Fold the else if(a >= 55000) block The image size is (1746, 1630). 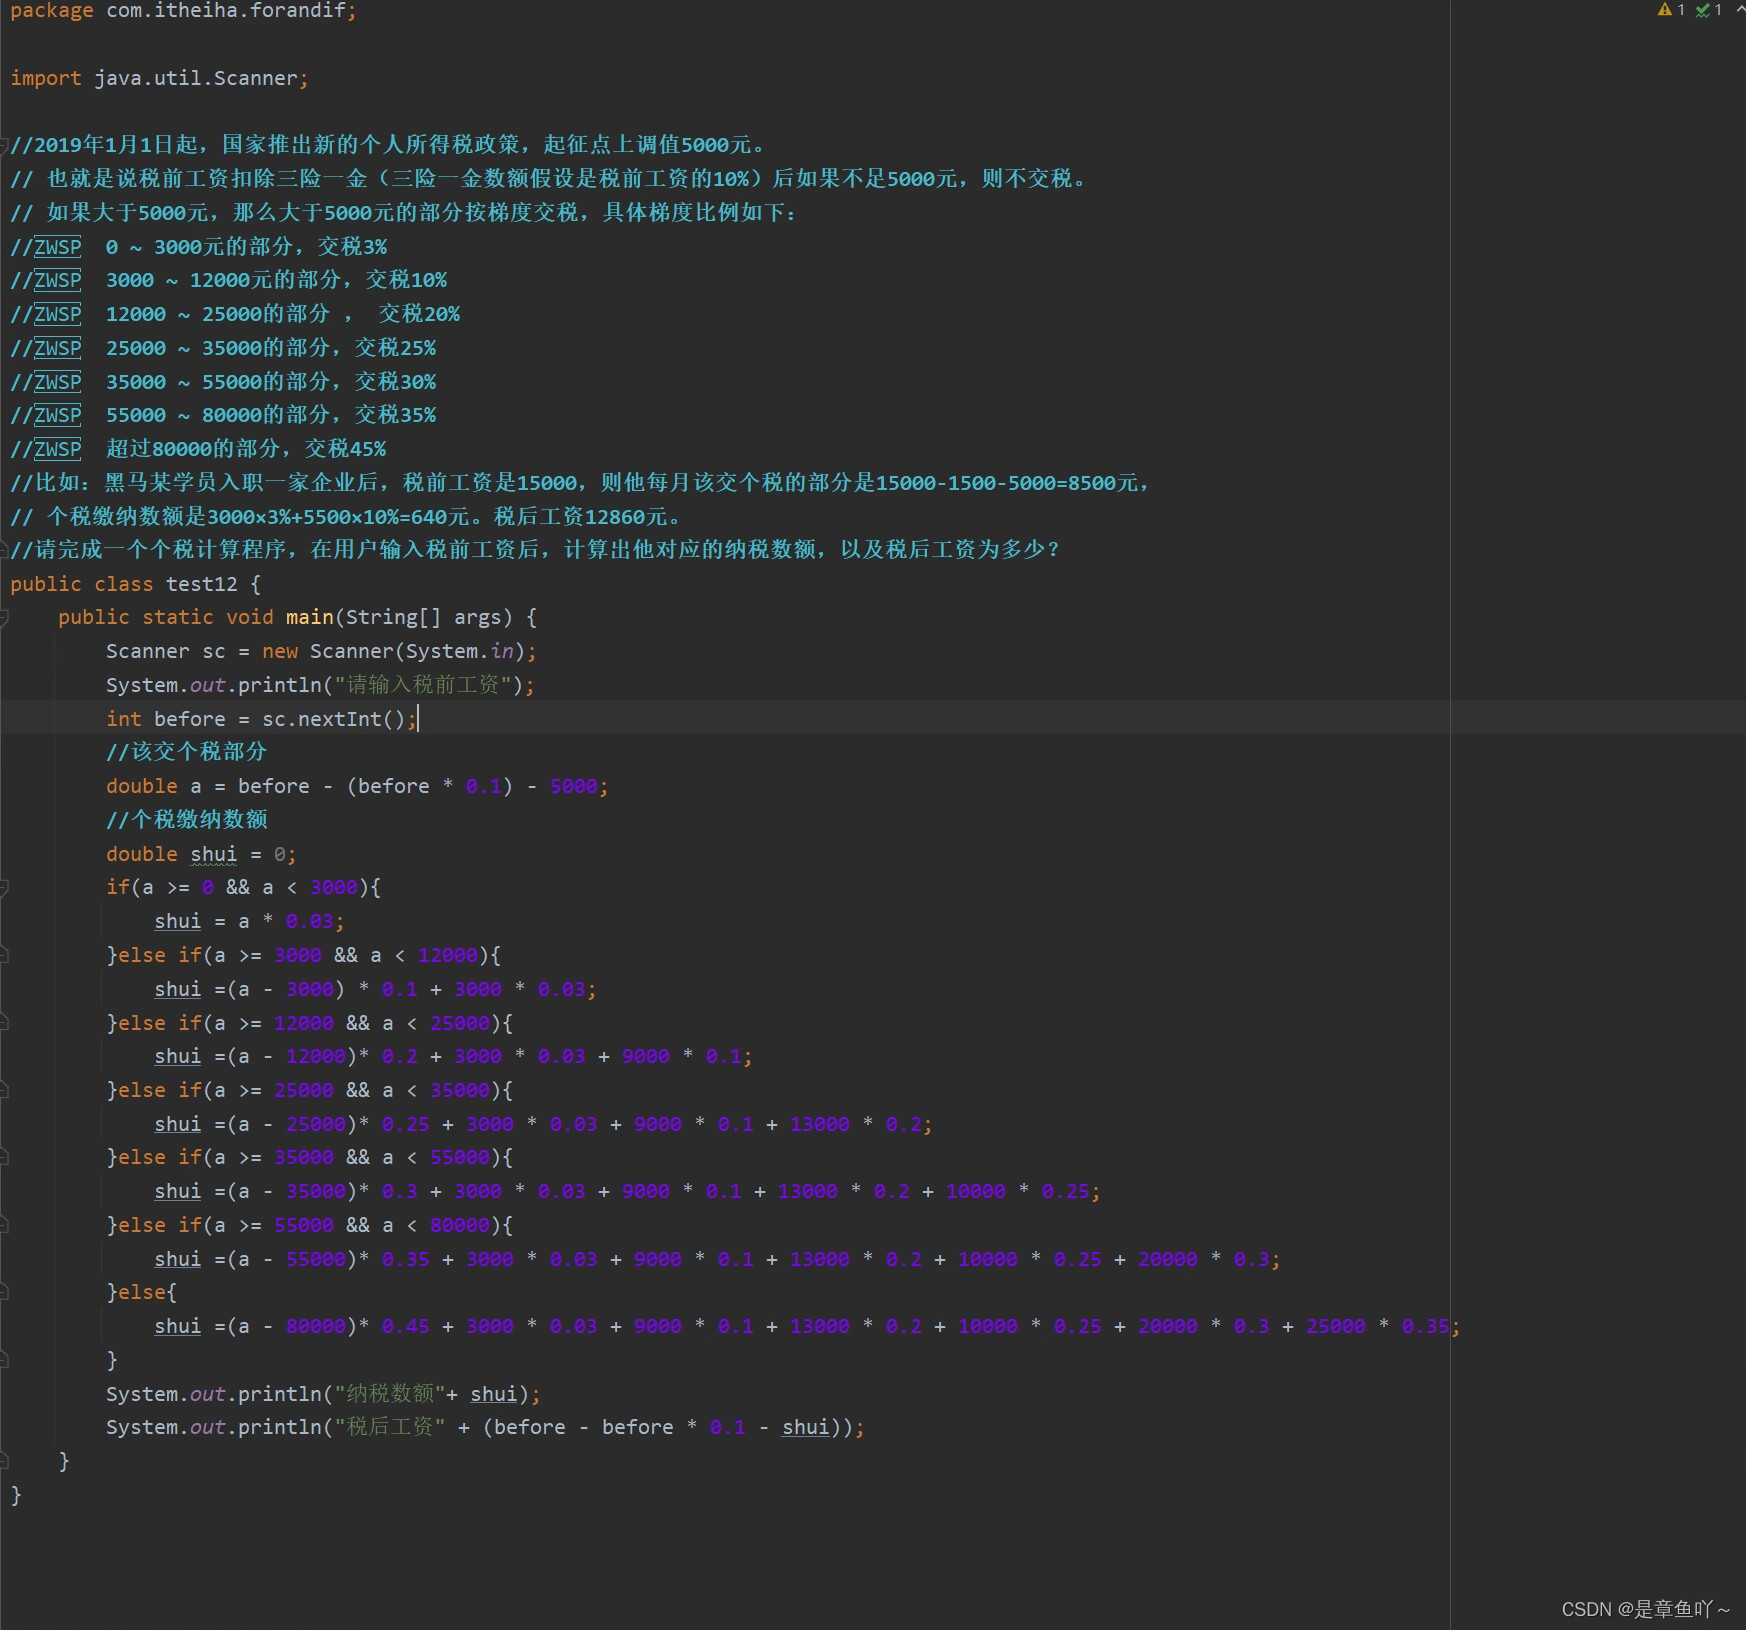4,1225
